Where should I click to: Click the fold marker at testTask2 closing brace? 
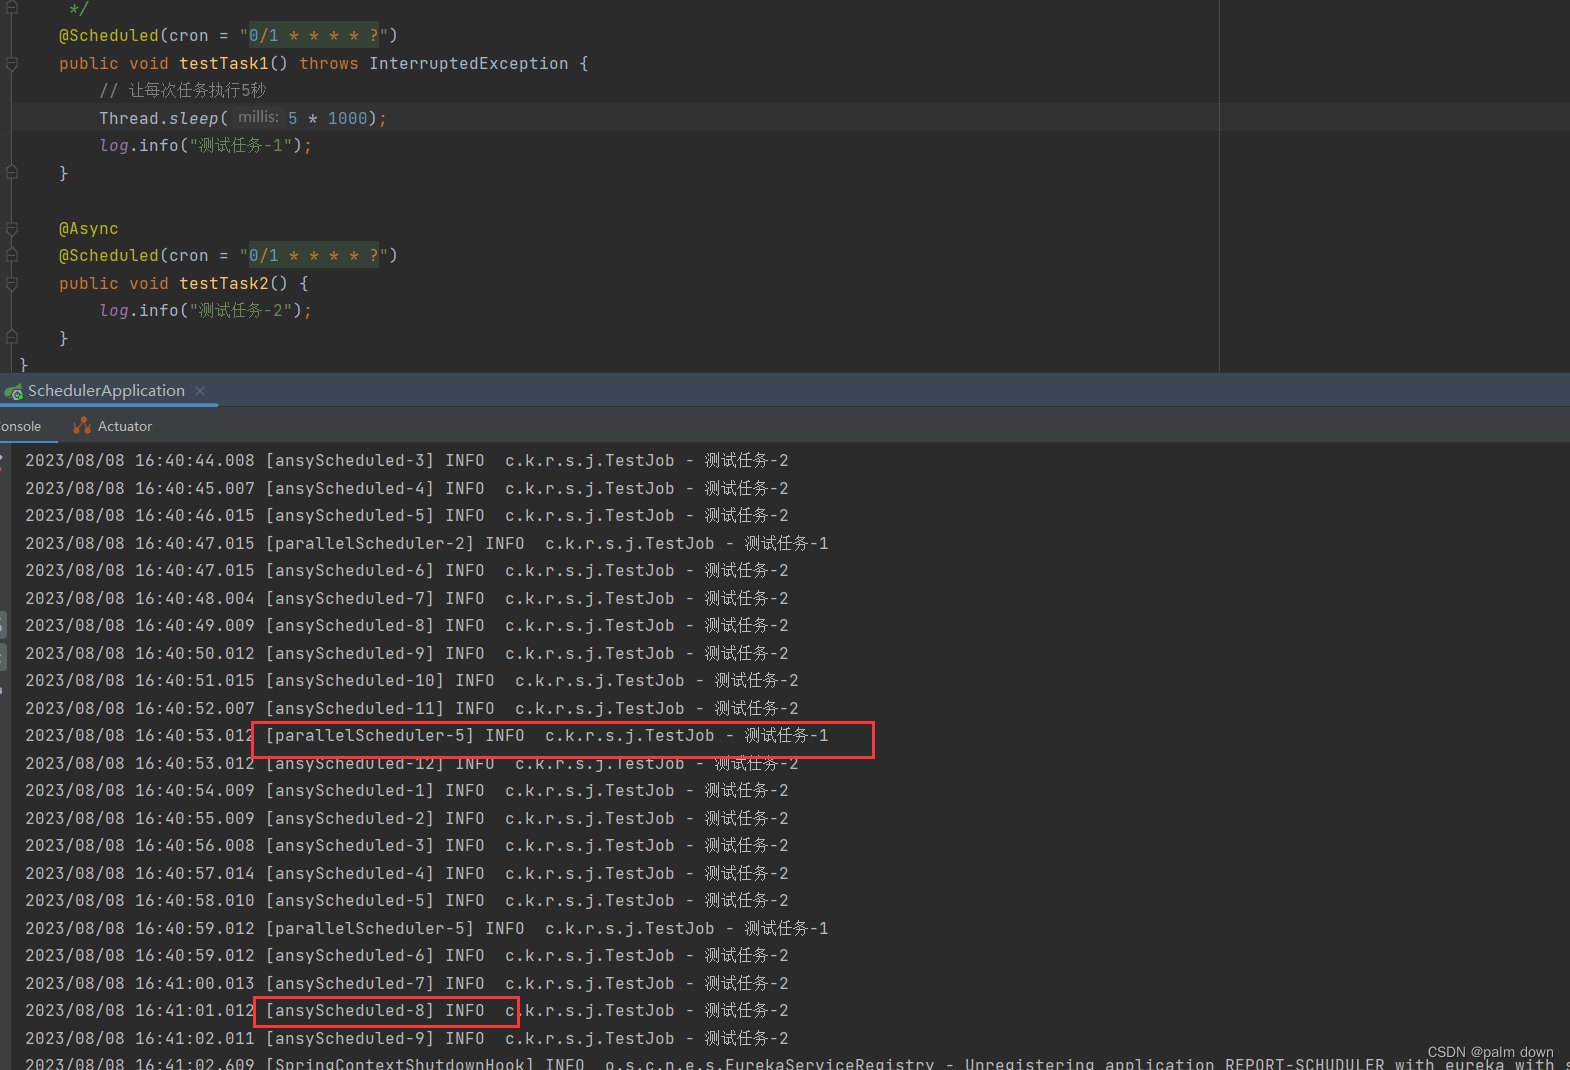[x=12, y=337]
